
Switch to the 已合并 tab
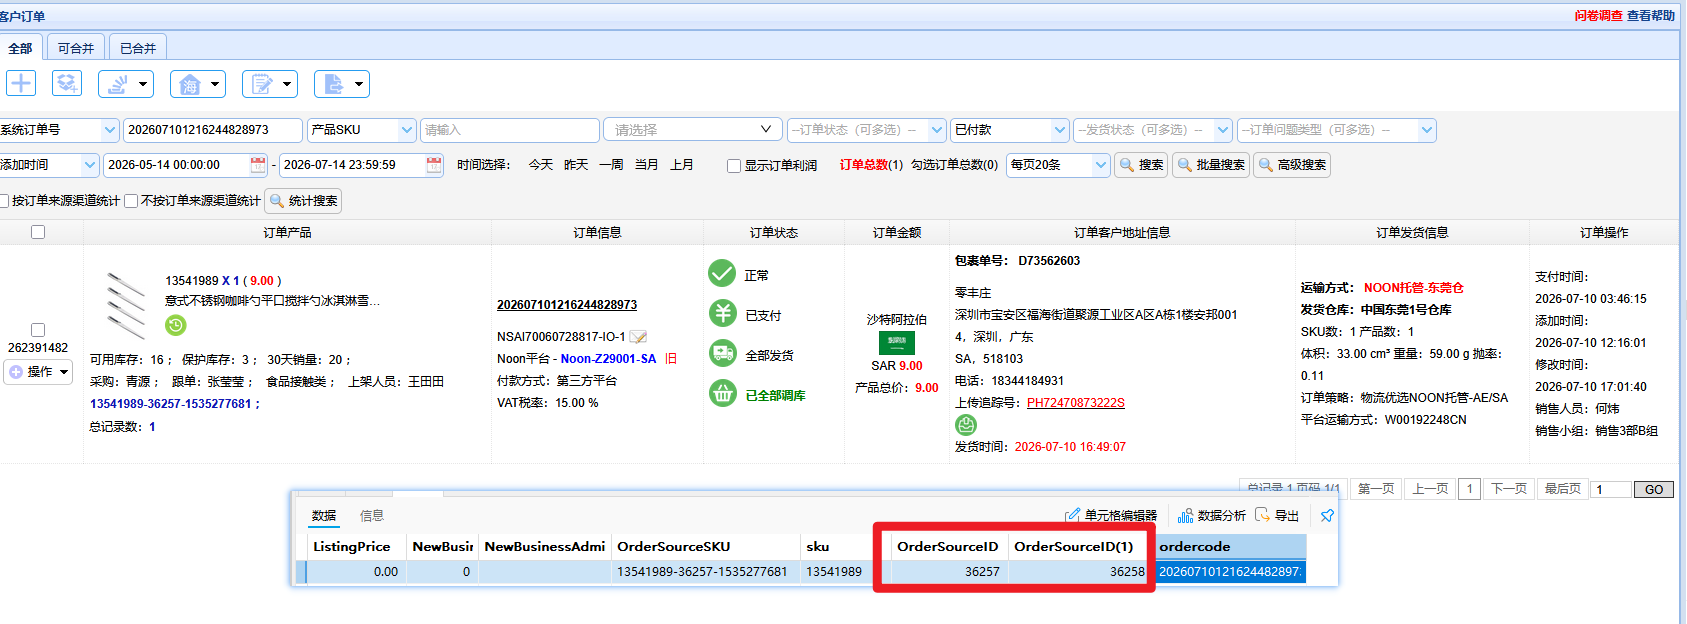click(x=138, y=48)
